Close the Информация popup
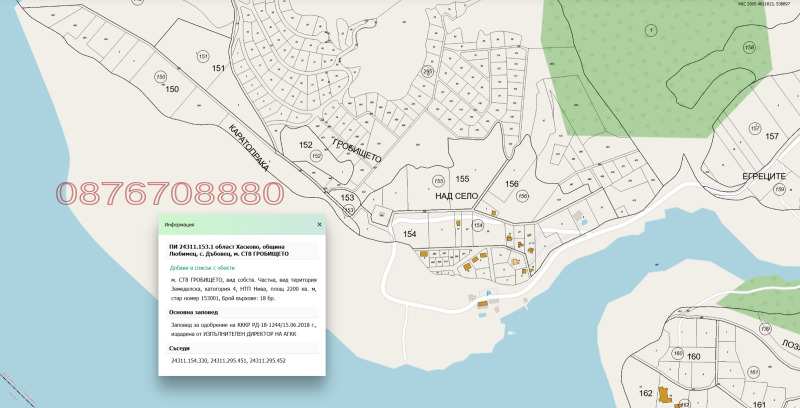 (319, 225)
